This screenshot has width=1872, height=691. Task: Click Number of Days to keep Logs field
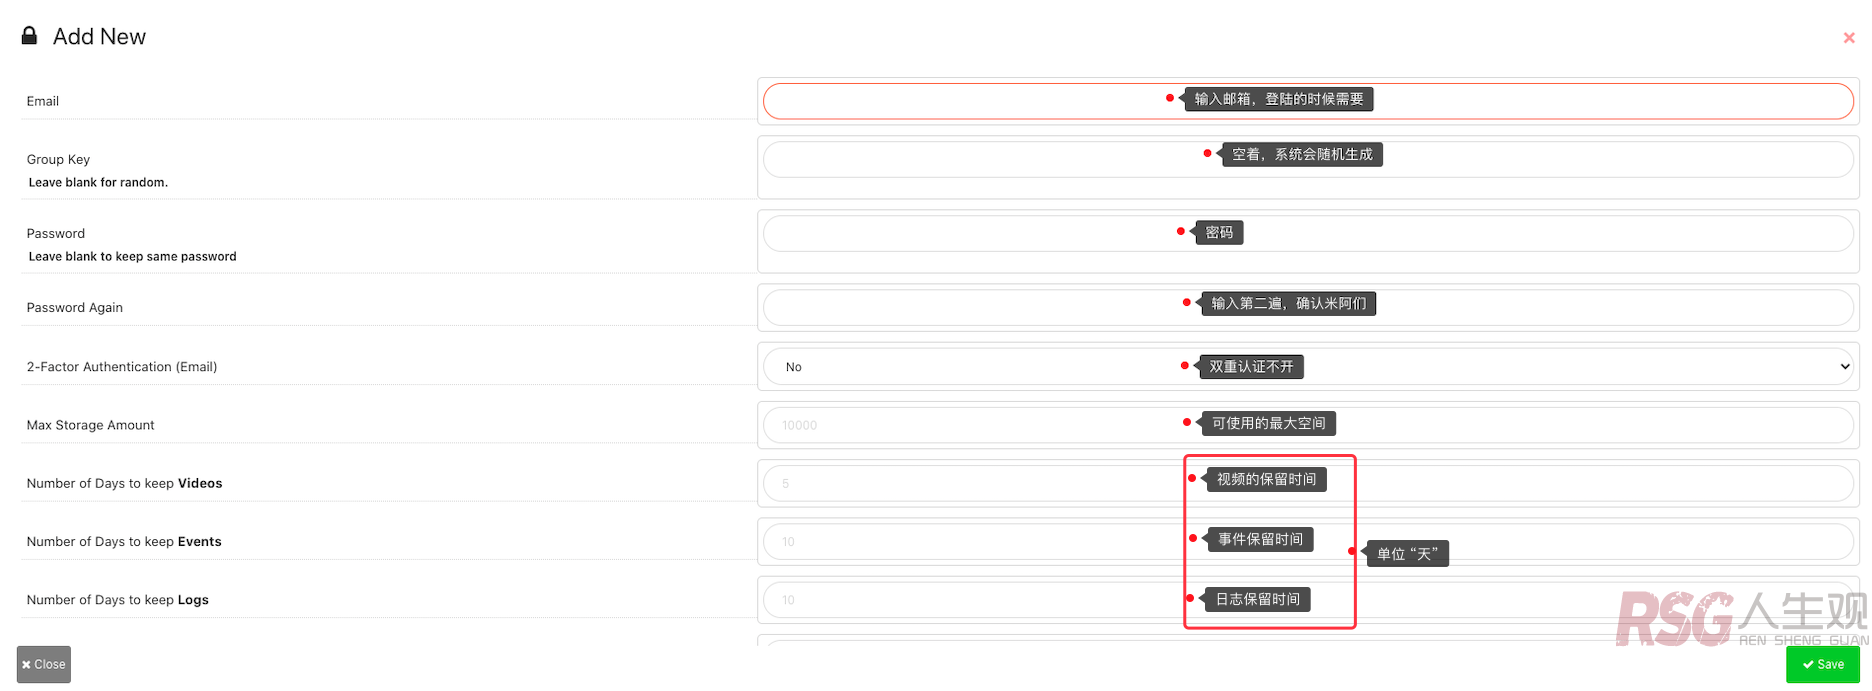1308,600
